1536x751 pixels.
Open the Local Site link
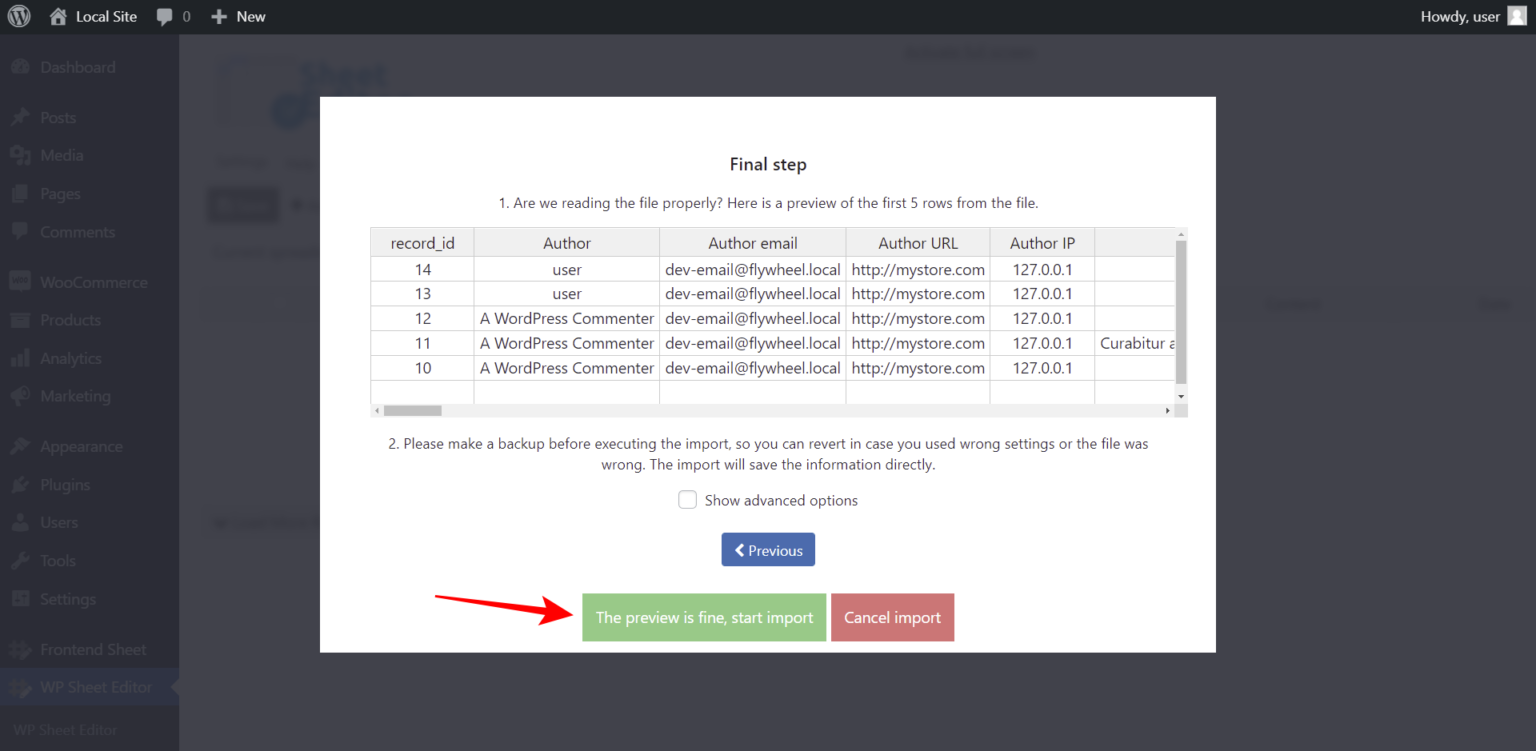106,17
